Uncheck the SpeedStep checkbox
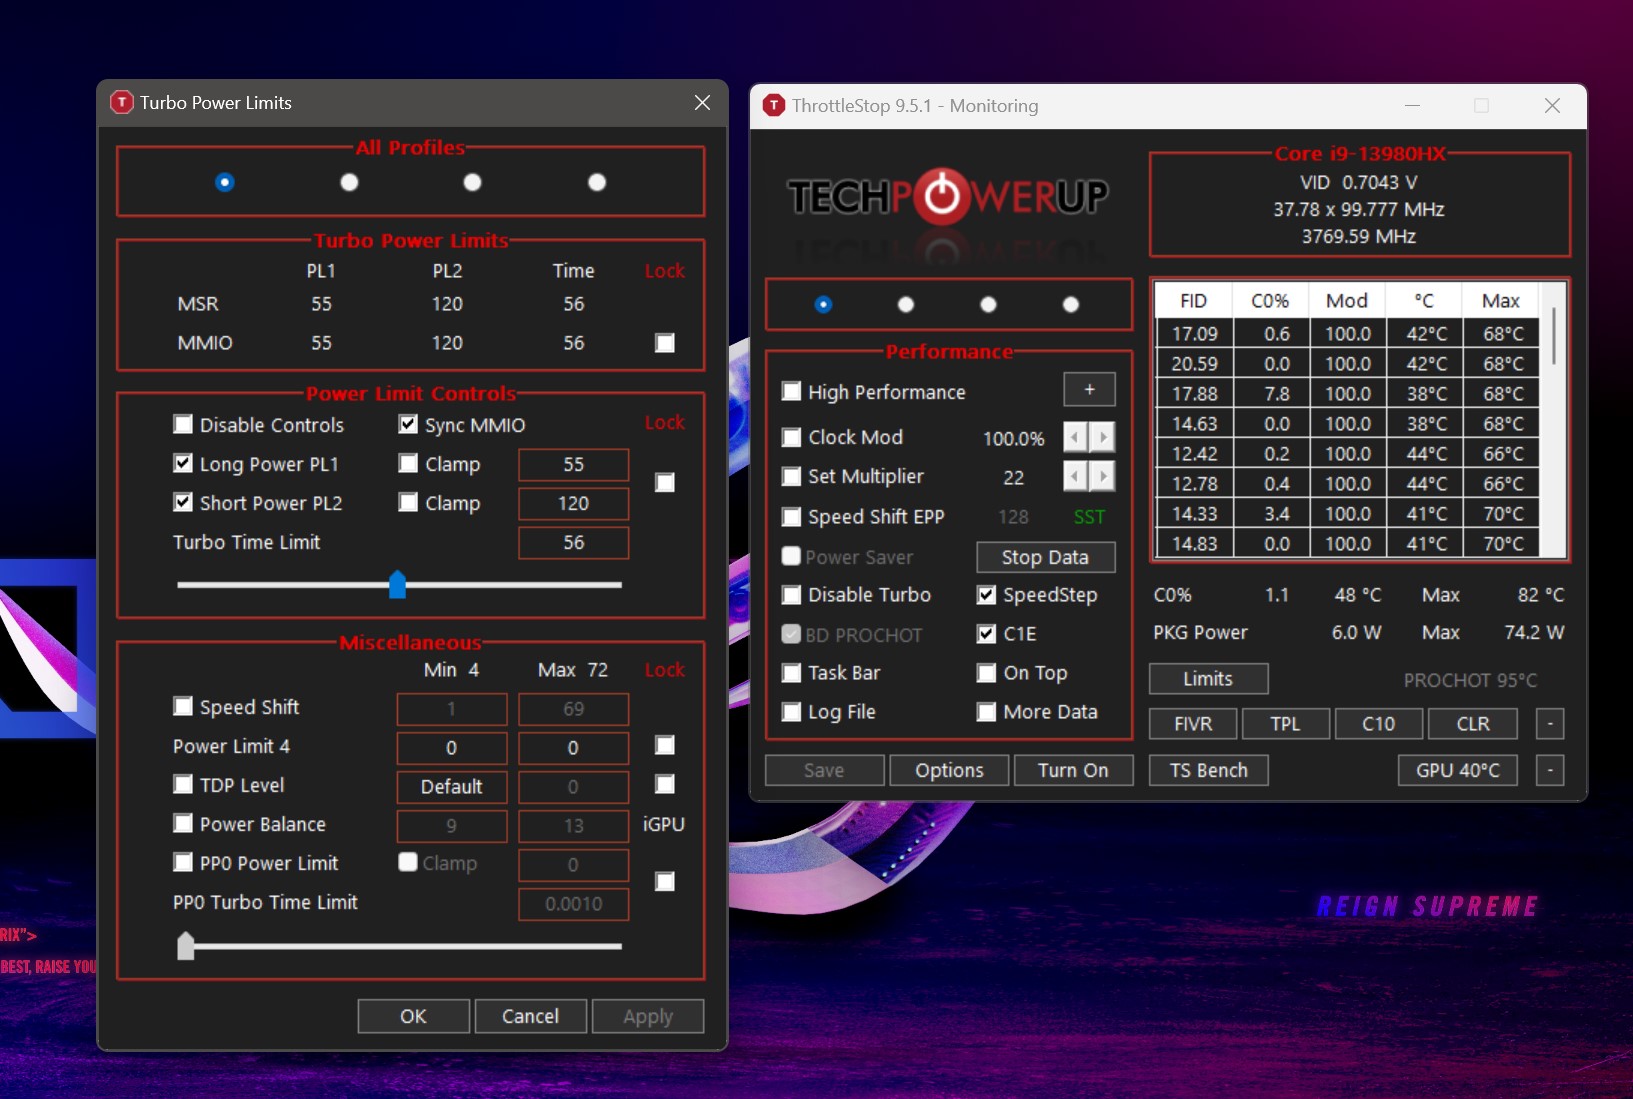1633x1099 pixels. 986,594
